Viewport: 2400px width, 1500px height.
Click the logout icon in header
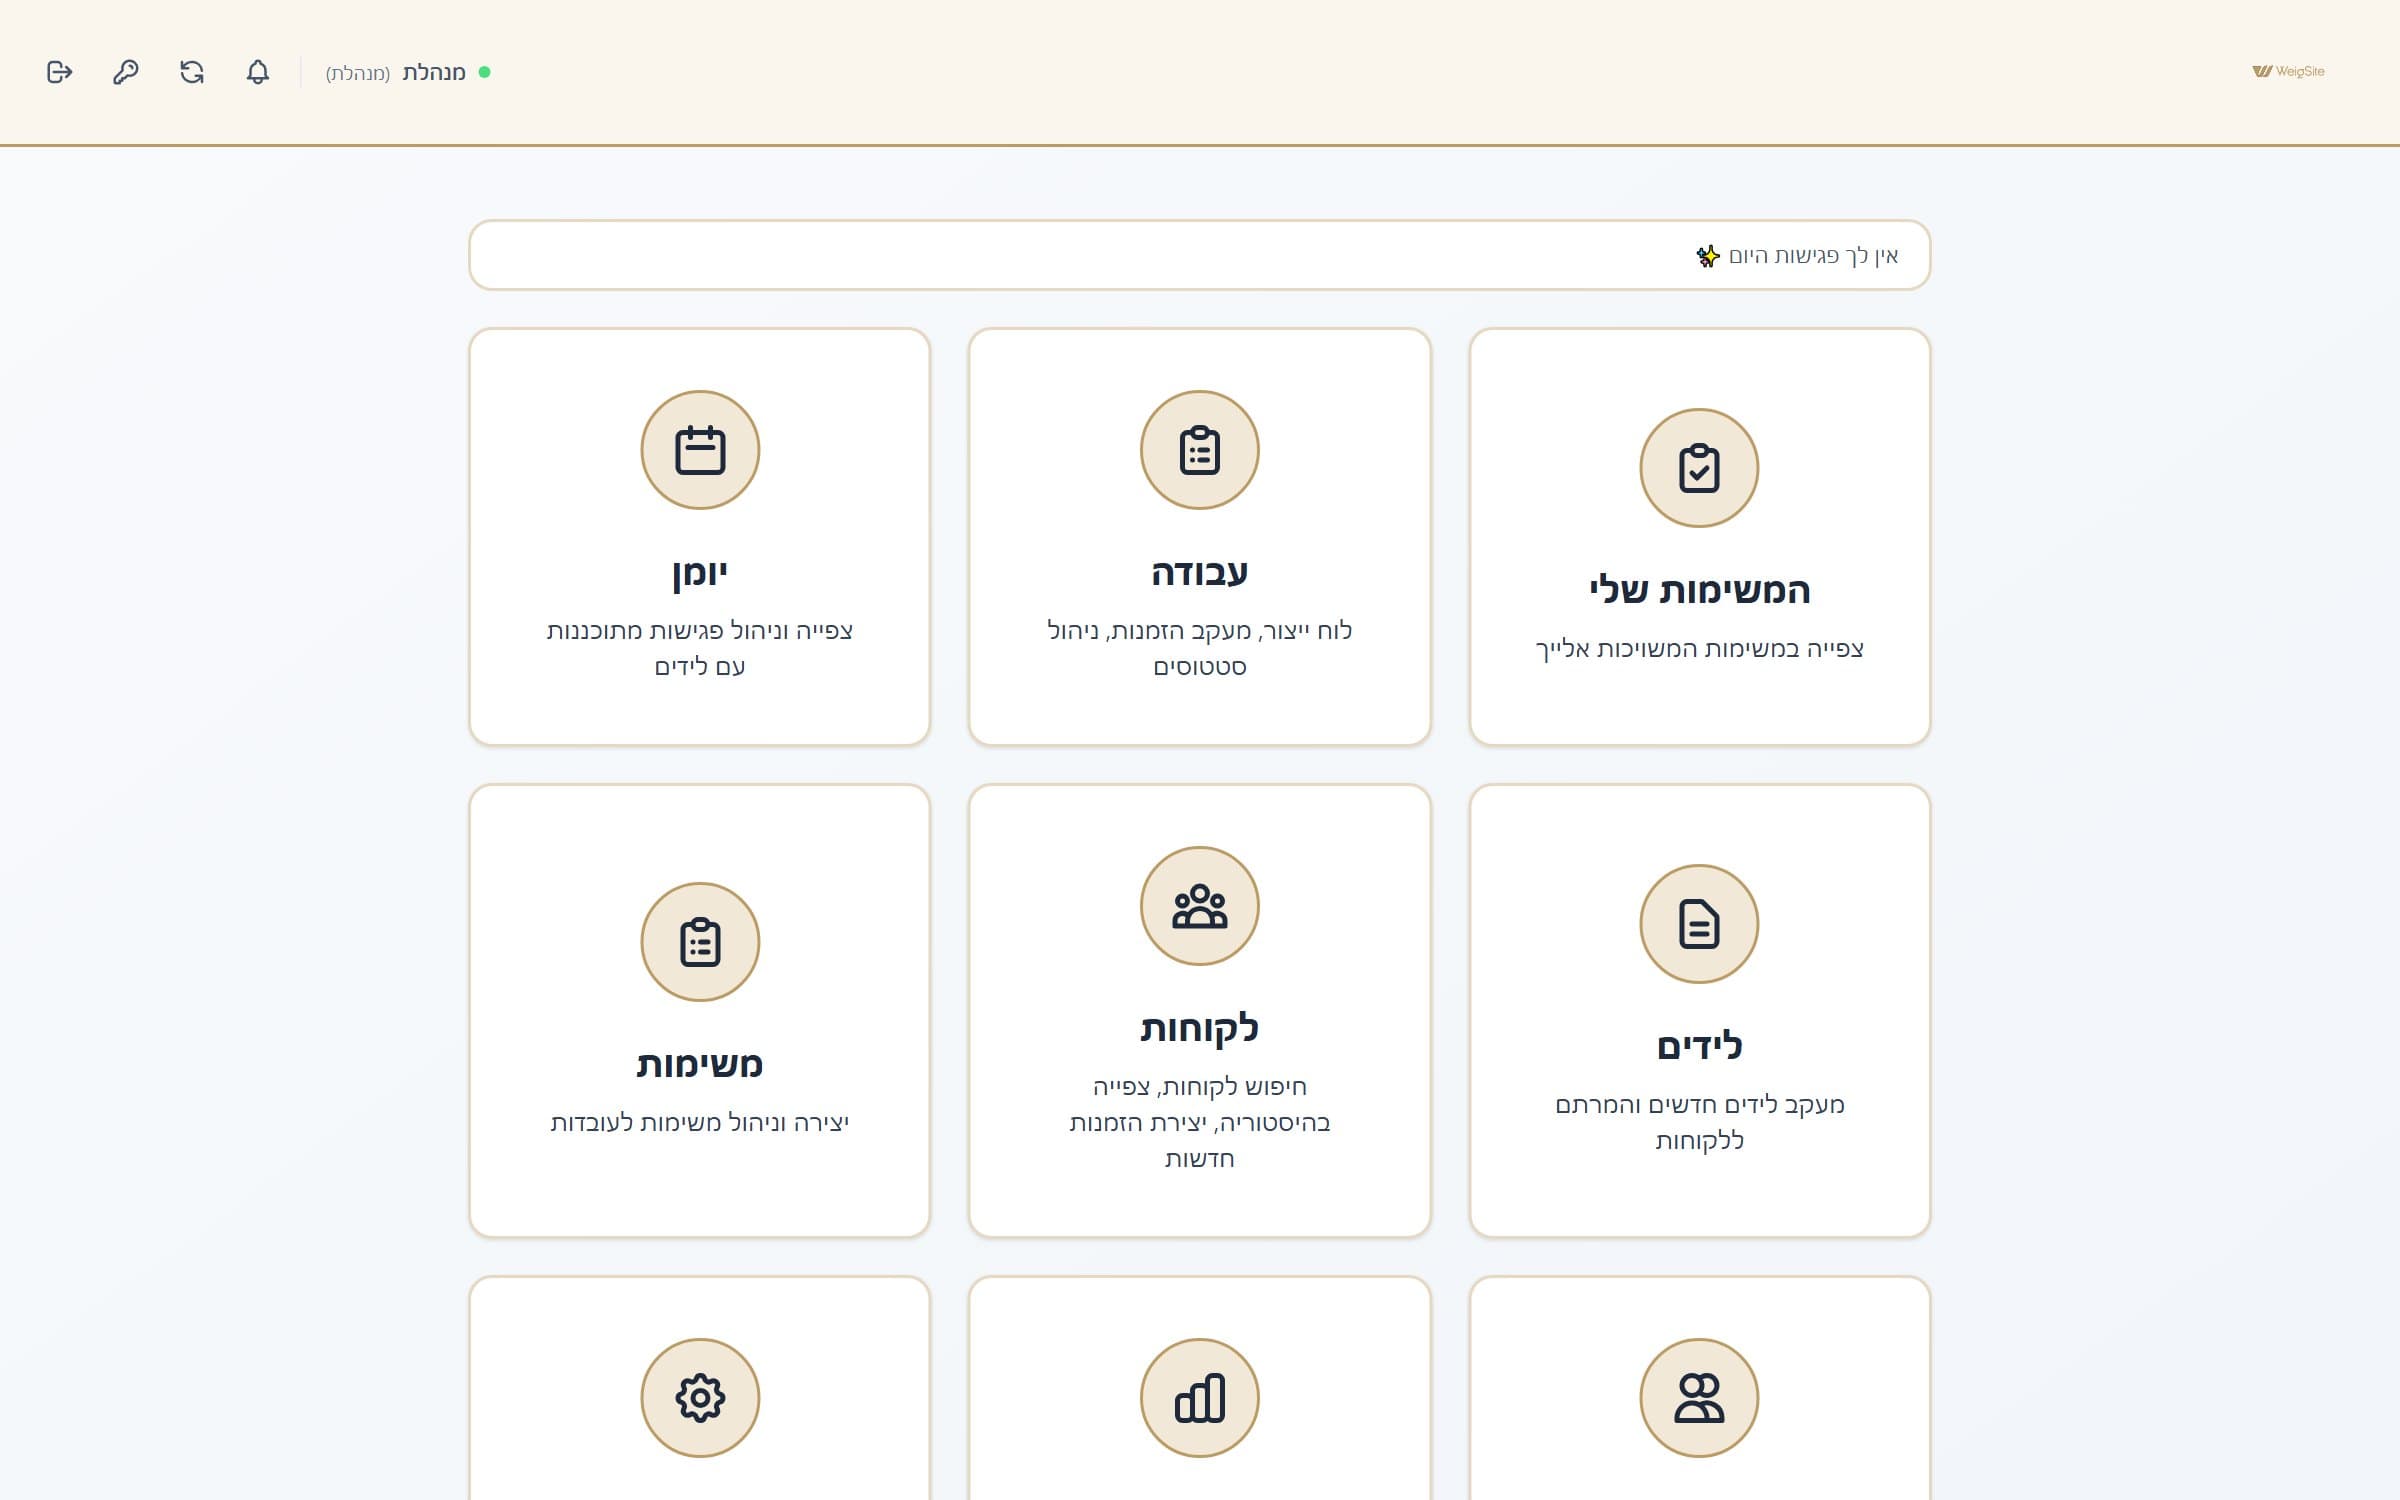tap(60, 72)
